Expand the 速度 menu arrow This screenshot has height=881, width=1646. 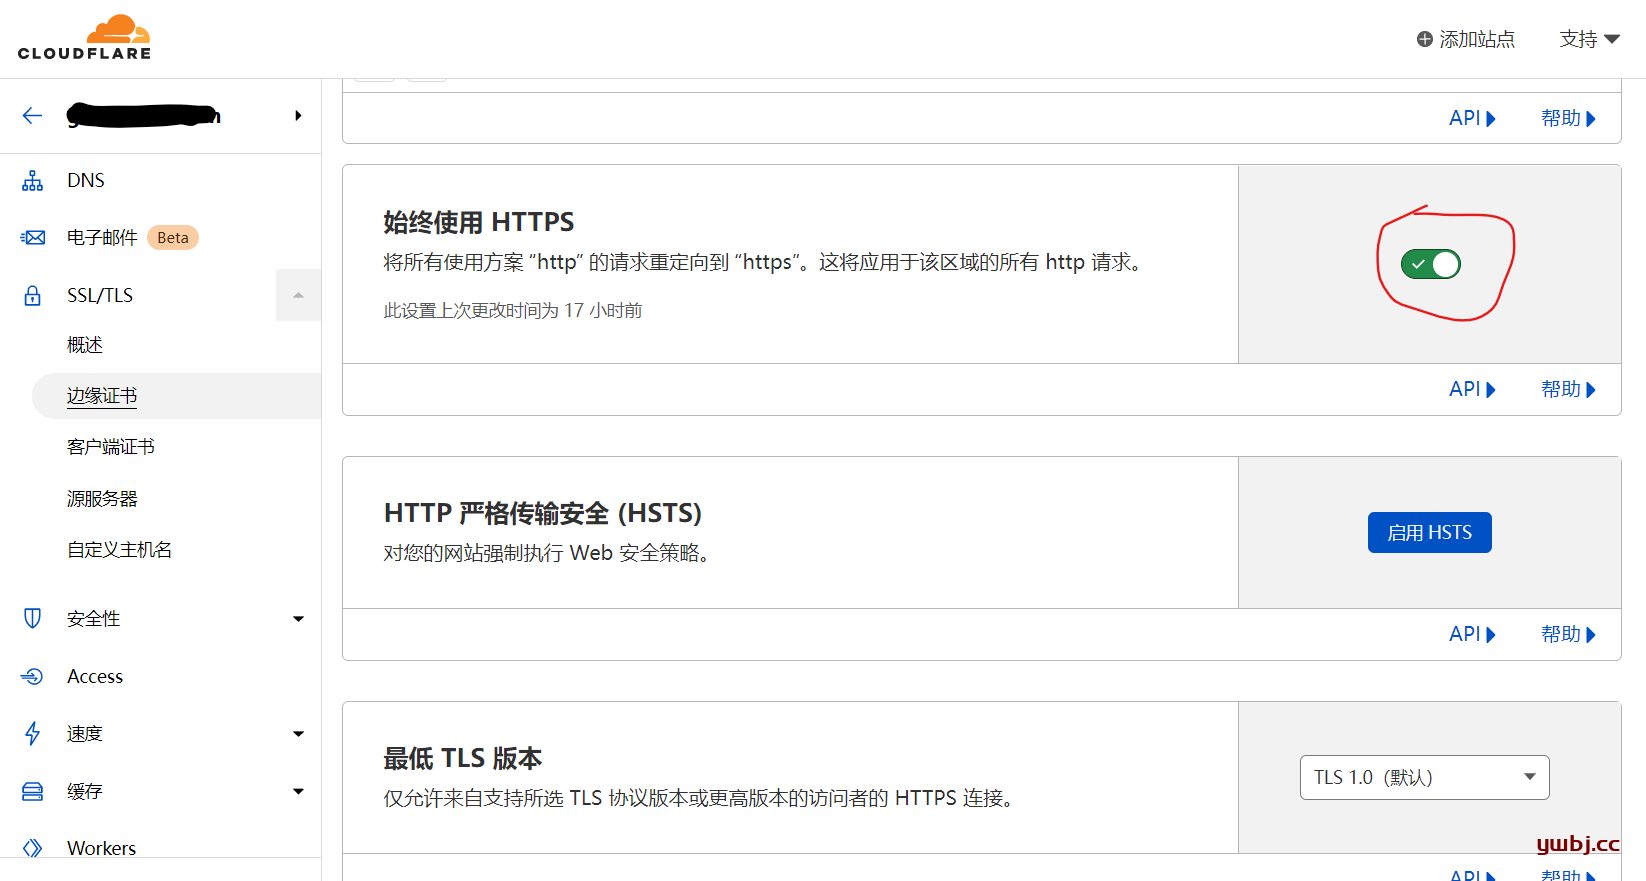(298, 734)
